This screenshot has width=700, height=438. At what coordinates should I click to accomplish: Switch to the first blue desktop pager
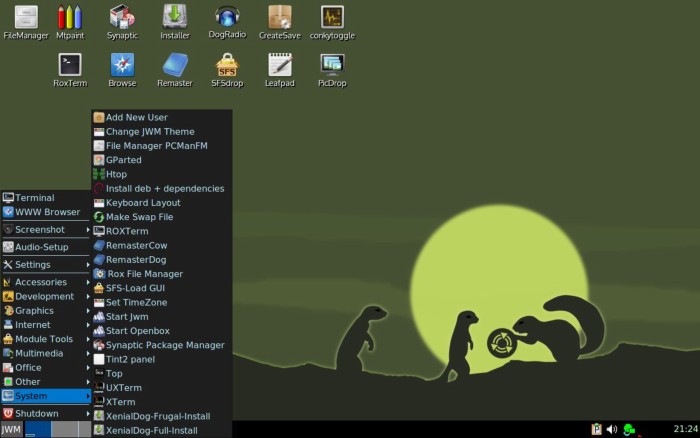(x=38, y=430)
